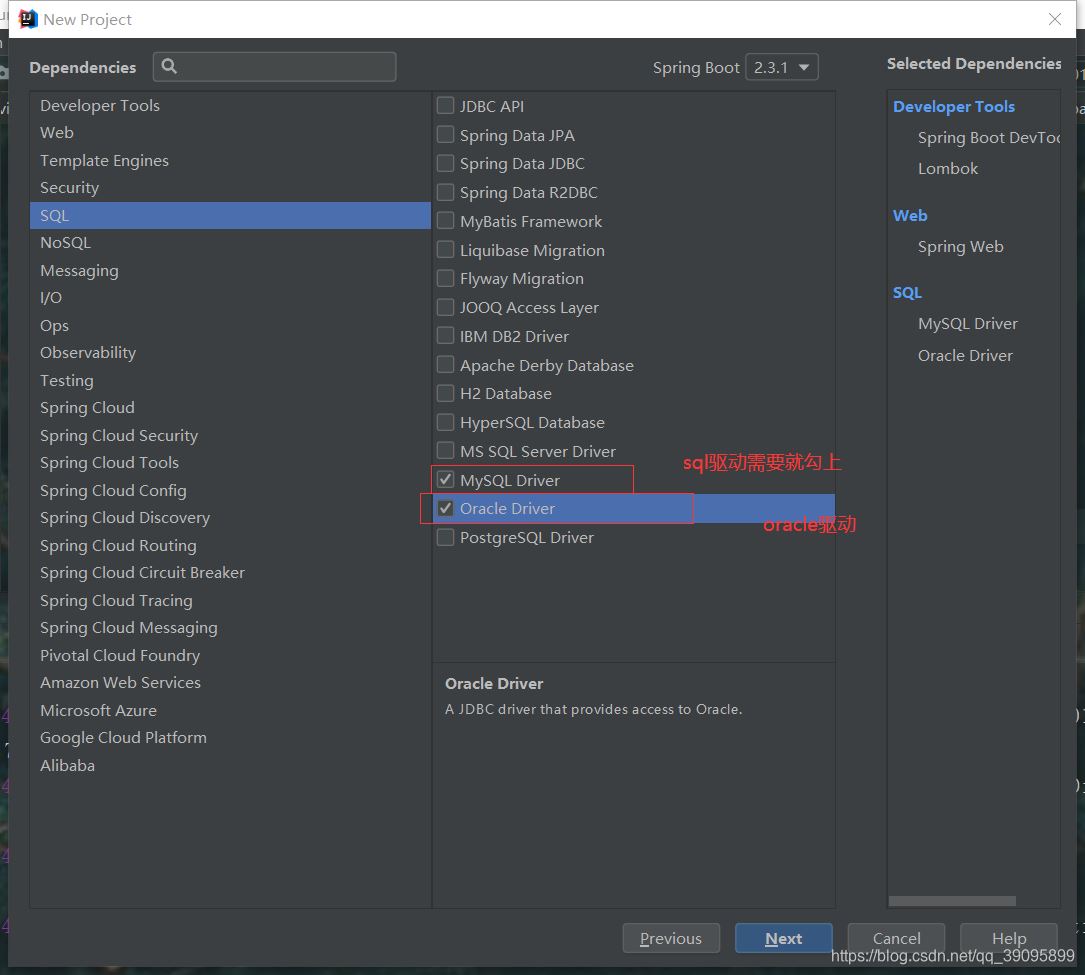Screen dimensions: 1085x975
Task: Enable the H2 Database checkbox
Action: tap(446, 393)
